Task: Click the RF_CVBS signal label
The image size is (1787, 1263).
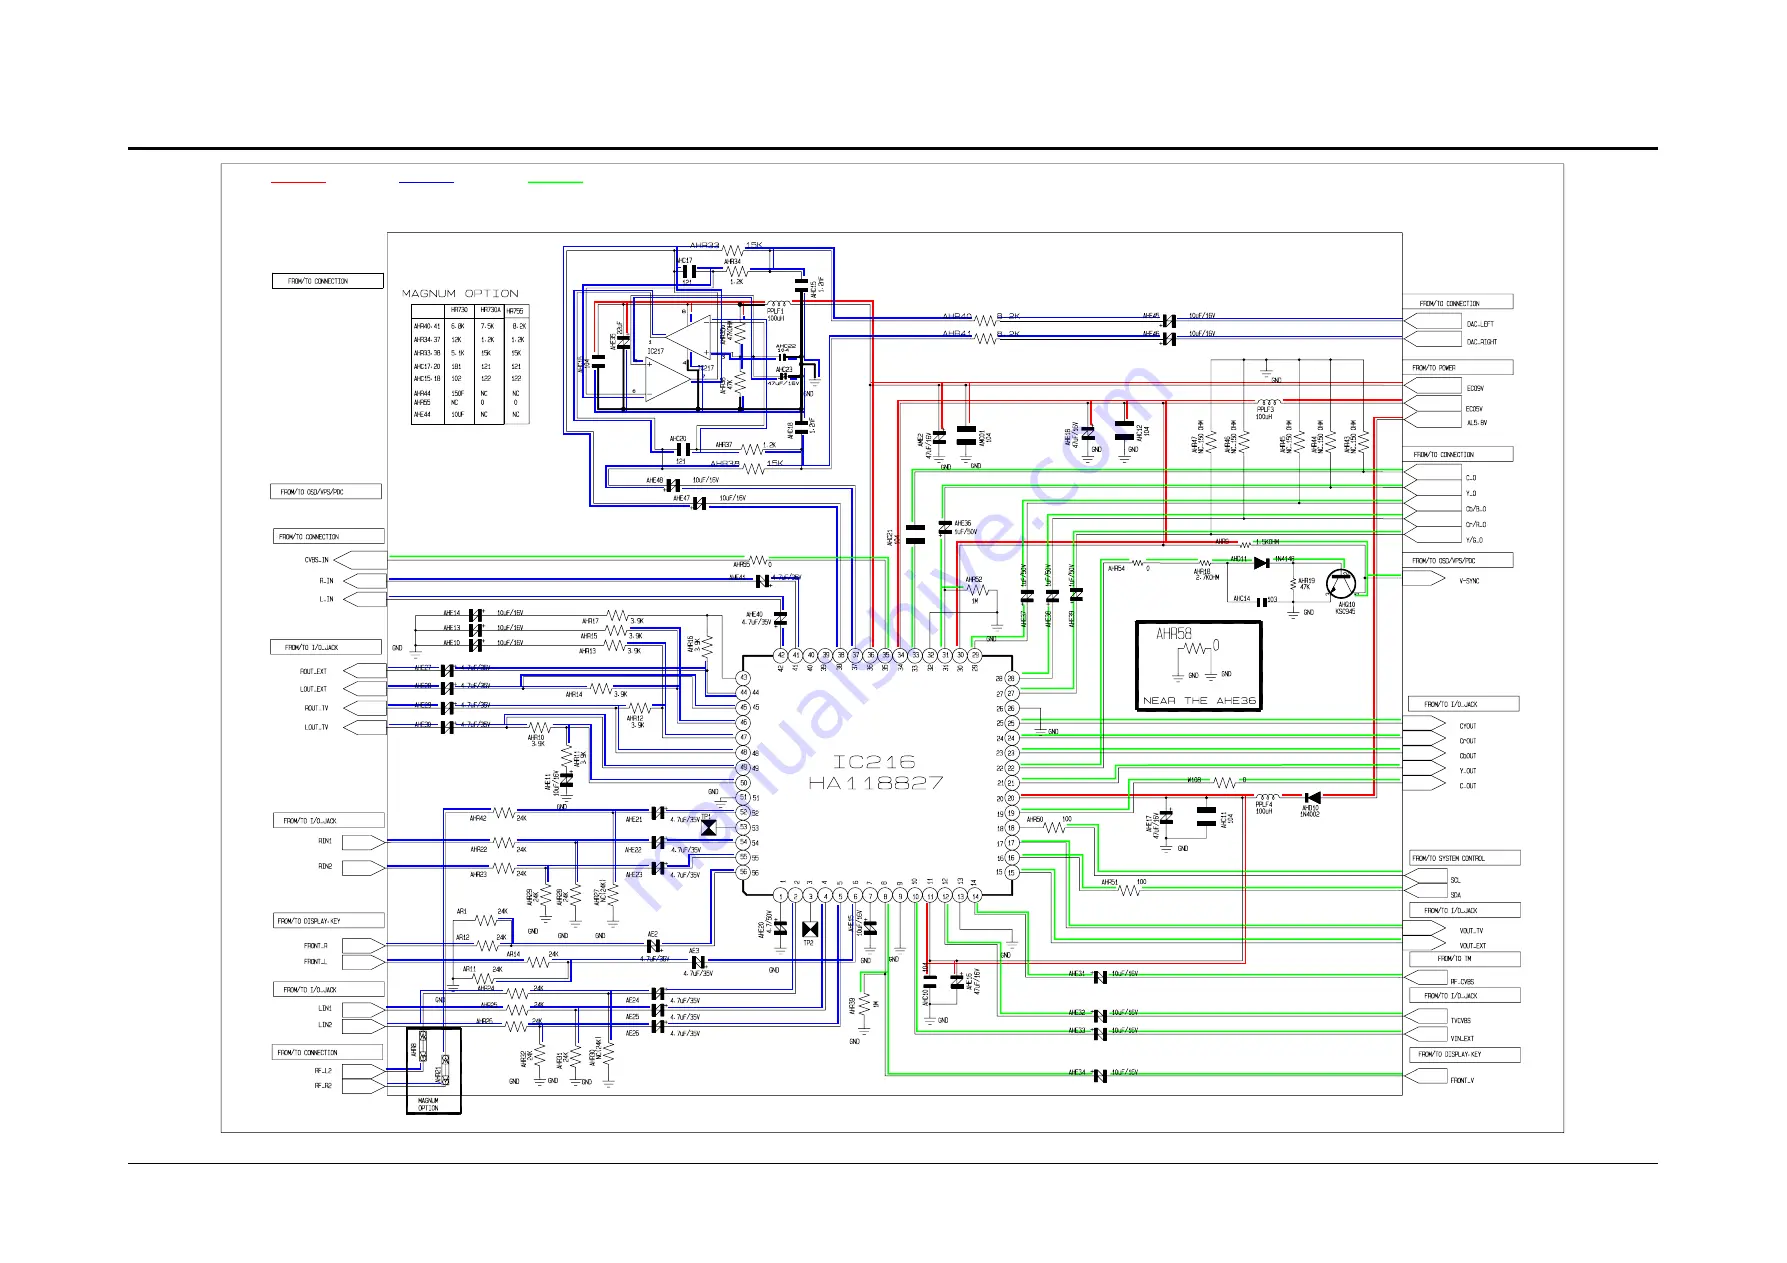Action: click(1462, 982)
